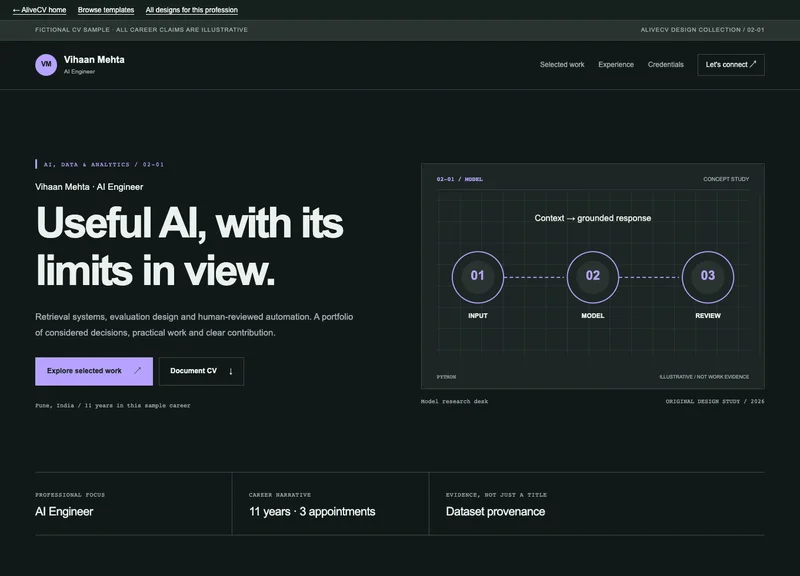Click the 'AI Engineer' professional focus value
This screenshot has width=800, height=576.
coord(64,512)
